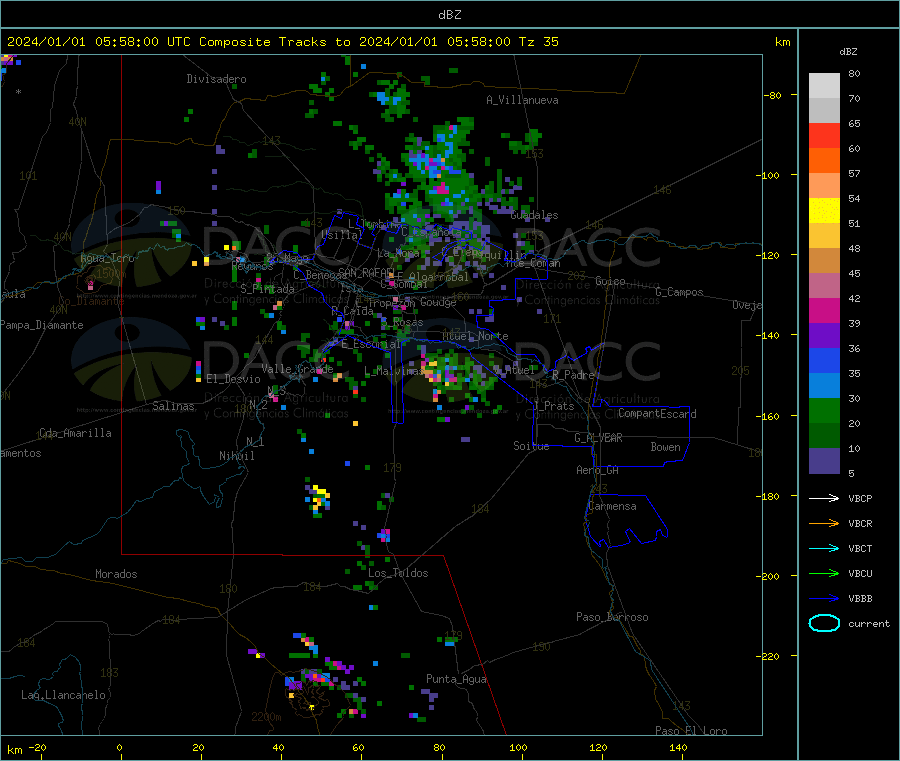The width and height of the screenshot is (900, 761).
Task: Click the 'current' legend label
Action: [x=869, y=624]
